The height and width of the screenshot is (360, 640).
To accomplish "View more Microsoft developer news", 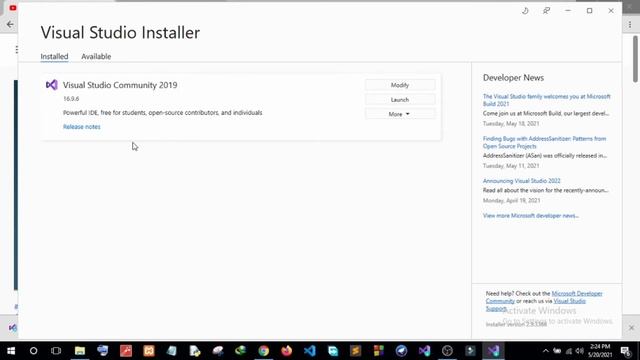I will coord(531,216).
